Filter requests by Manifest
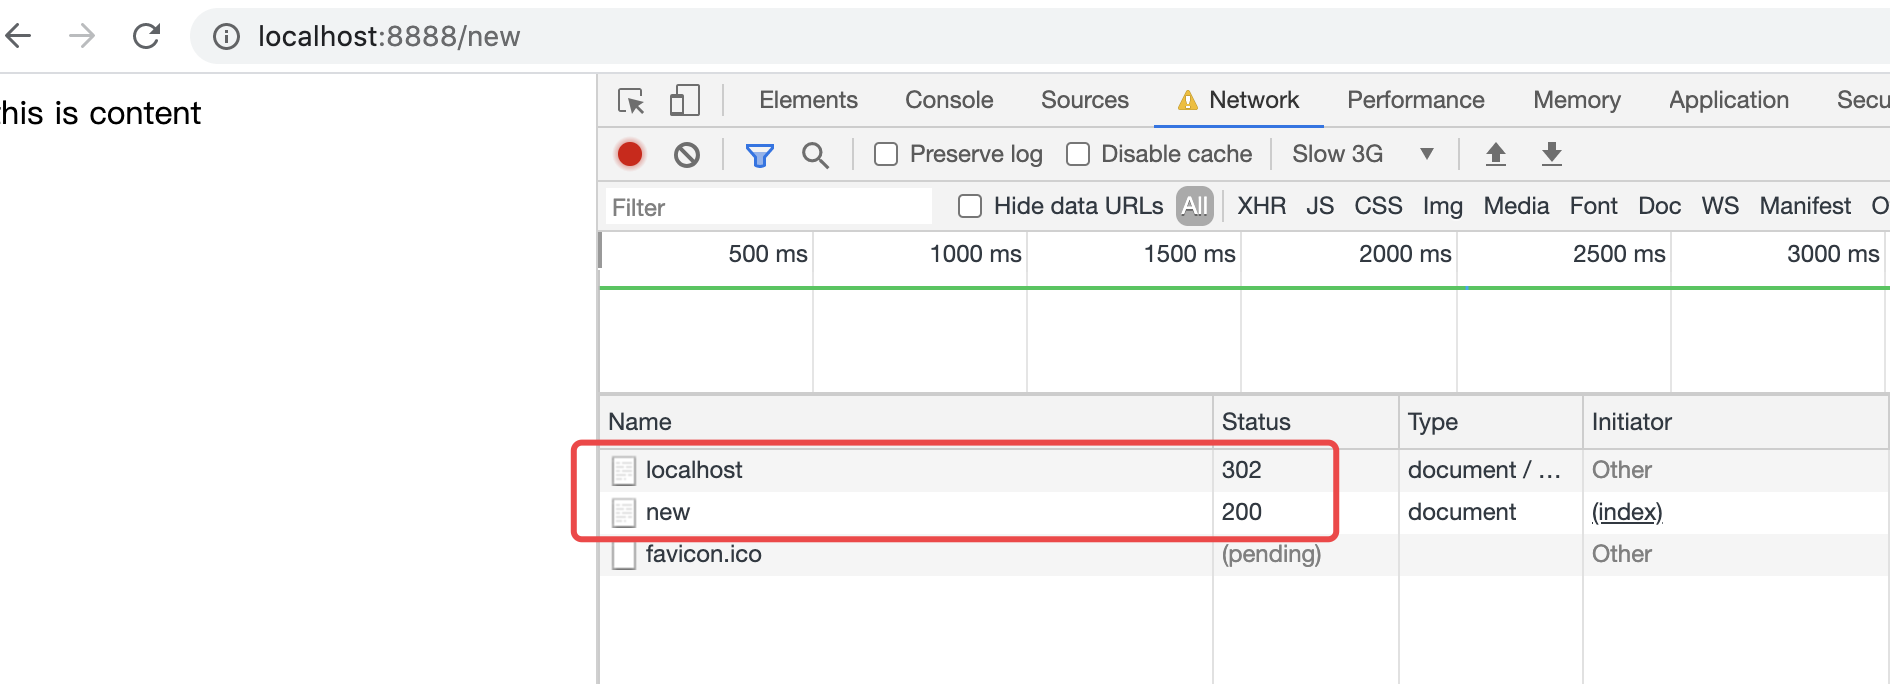The height and width of the screenshot is (684, 1890). [x=1805, y=206]
